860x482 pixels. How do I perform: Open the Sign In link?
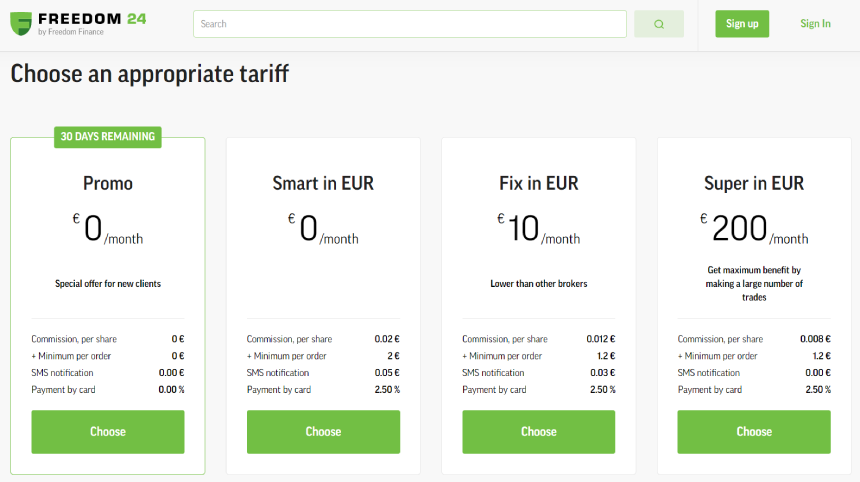(815, 24)
